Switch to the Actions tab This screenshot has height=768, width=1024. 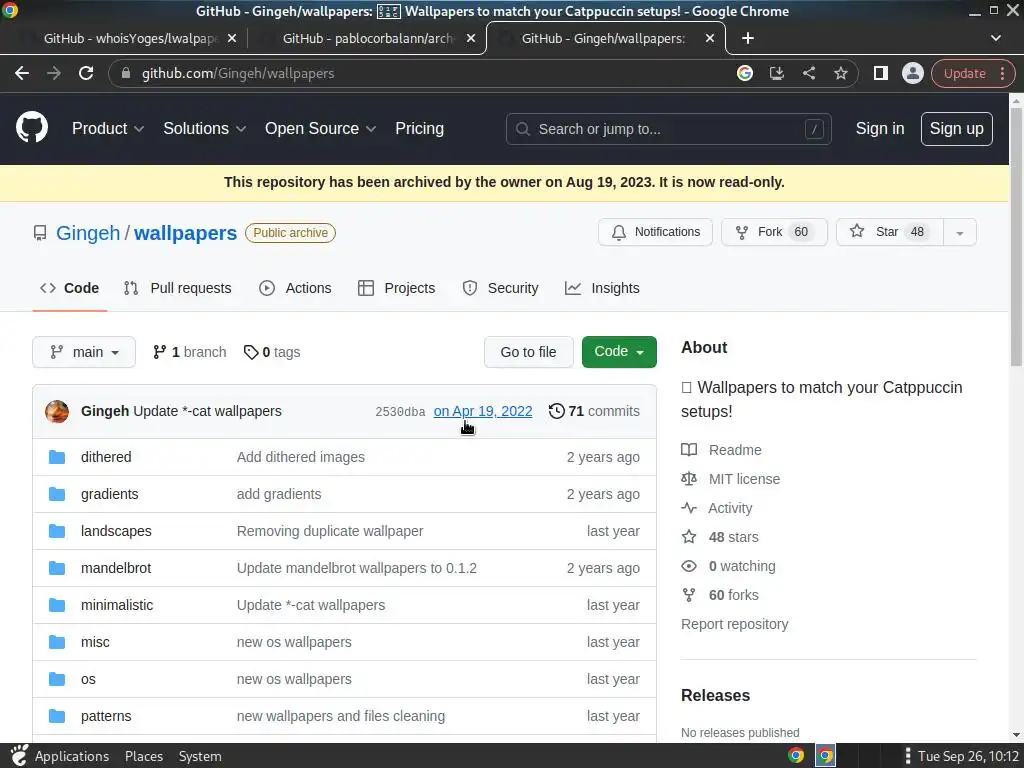coord(295,288)
